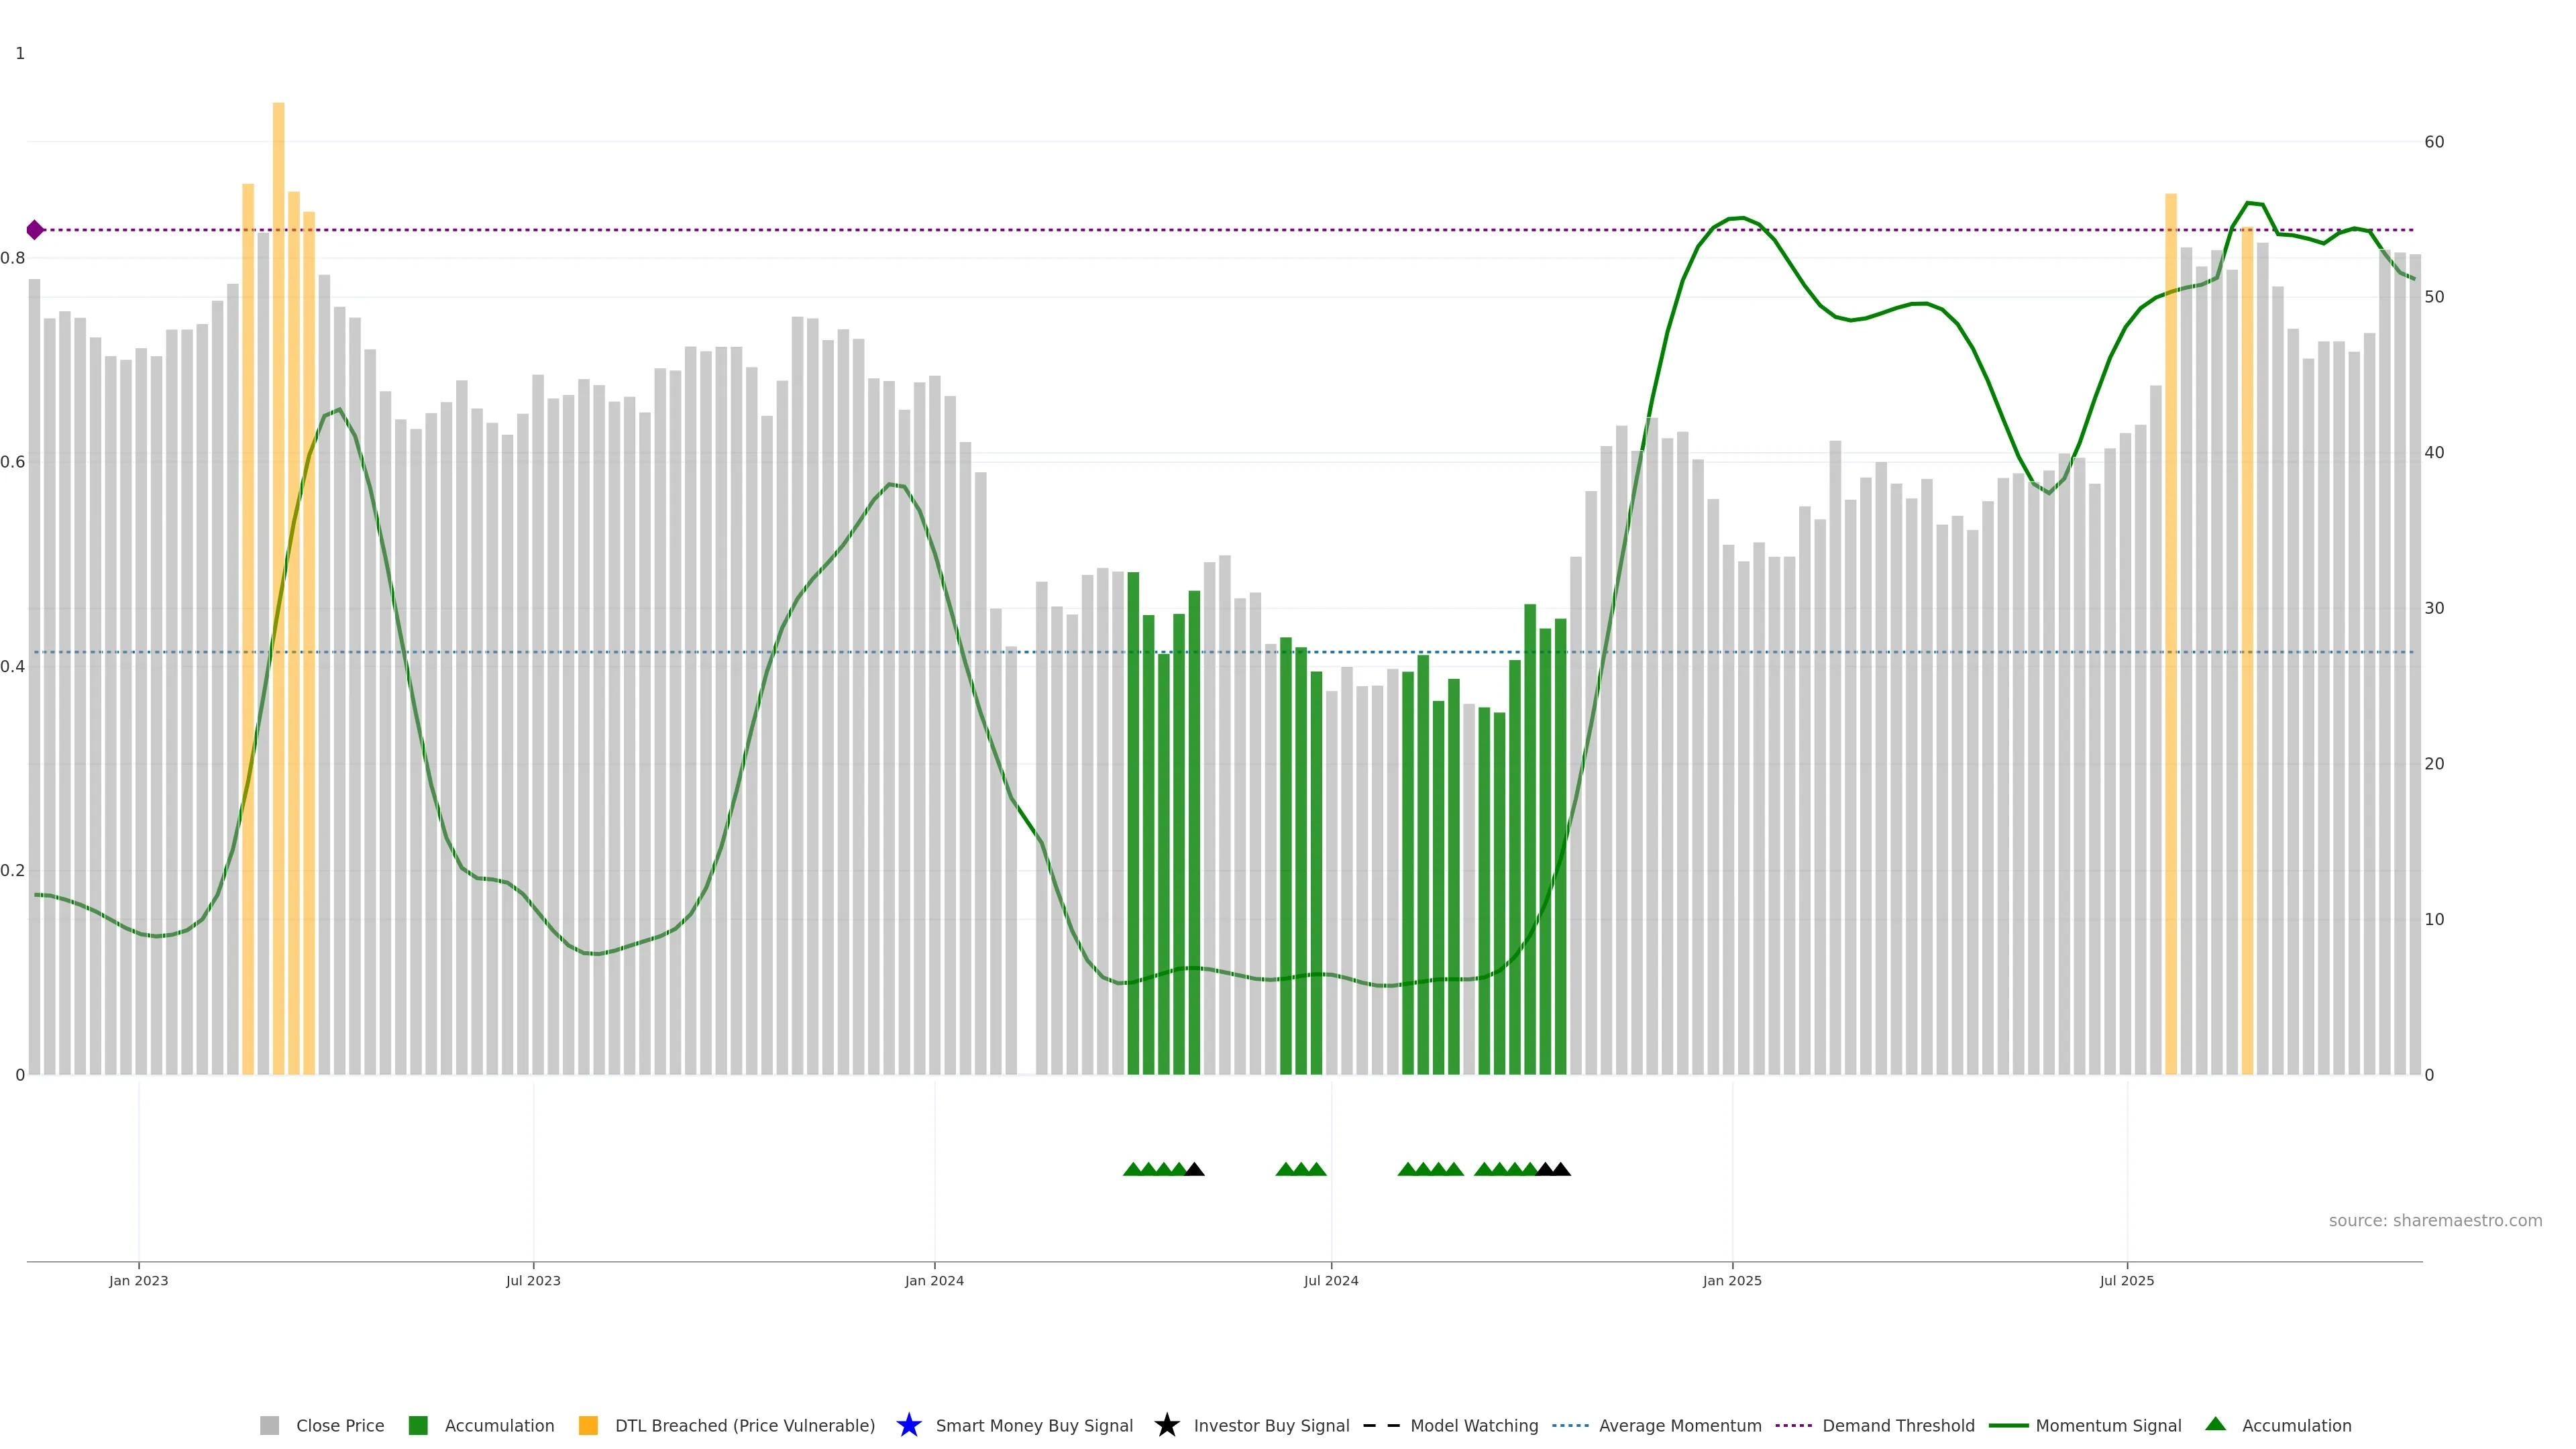Toggle the Accumulation bar series legend label
Viewport: 2576px width, 1449px height.
click(499, 1425)
